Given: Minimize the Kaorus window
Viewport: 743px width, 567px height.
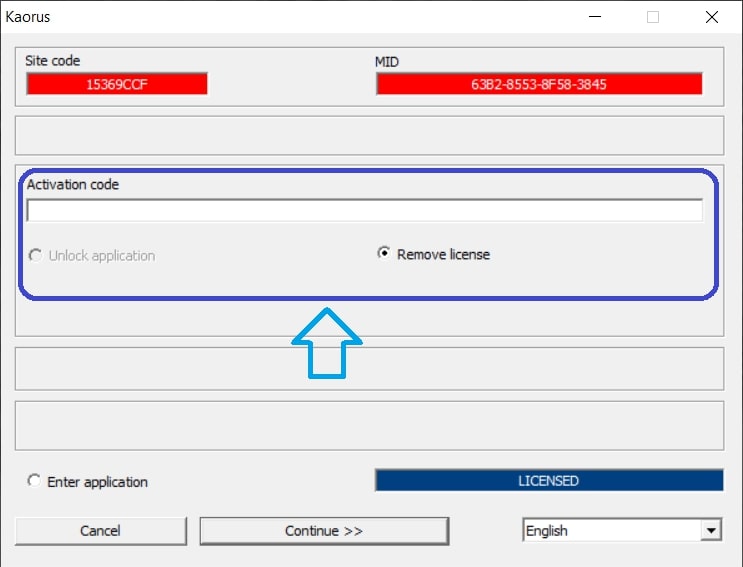Looking at the screenshot, I should [595, 17].
